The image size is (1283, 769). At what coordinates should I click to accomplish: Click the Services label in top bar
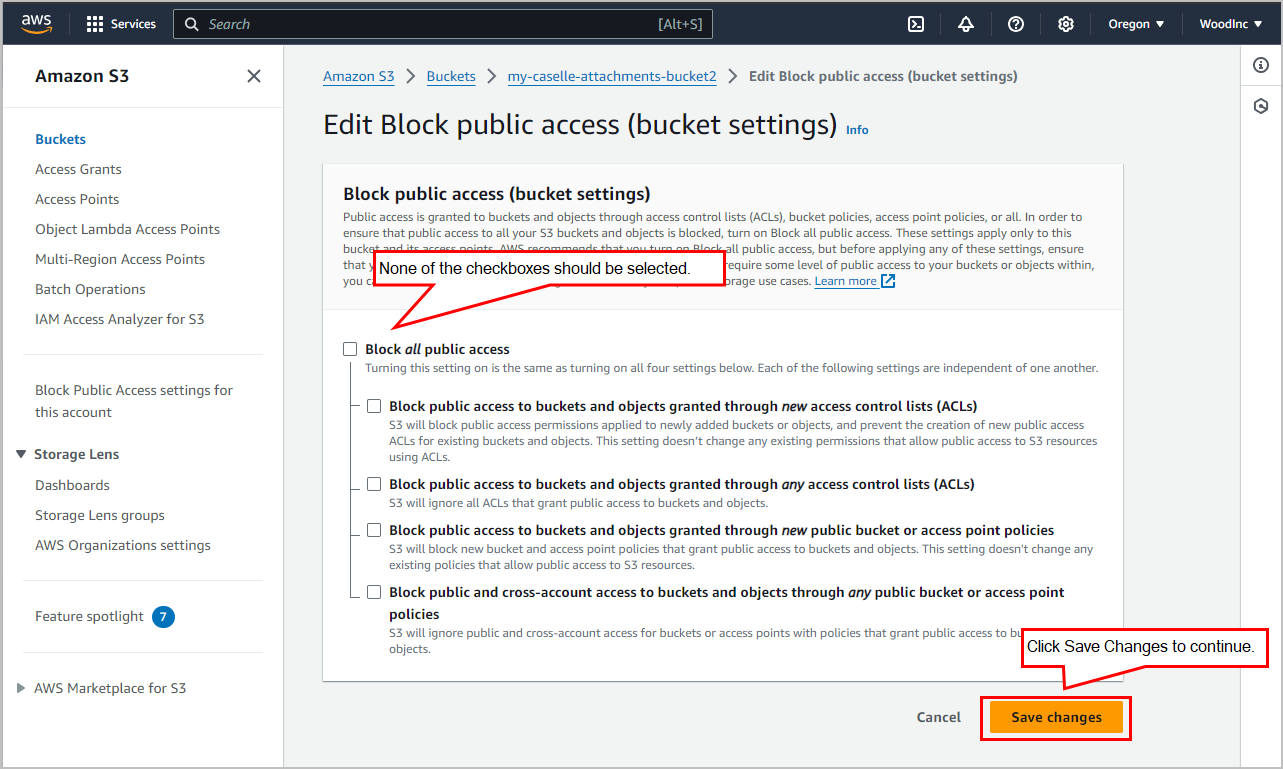pos(133,24)
